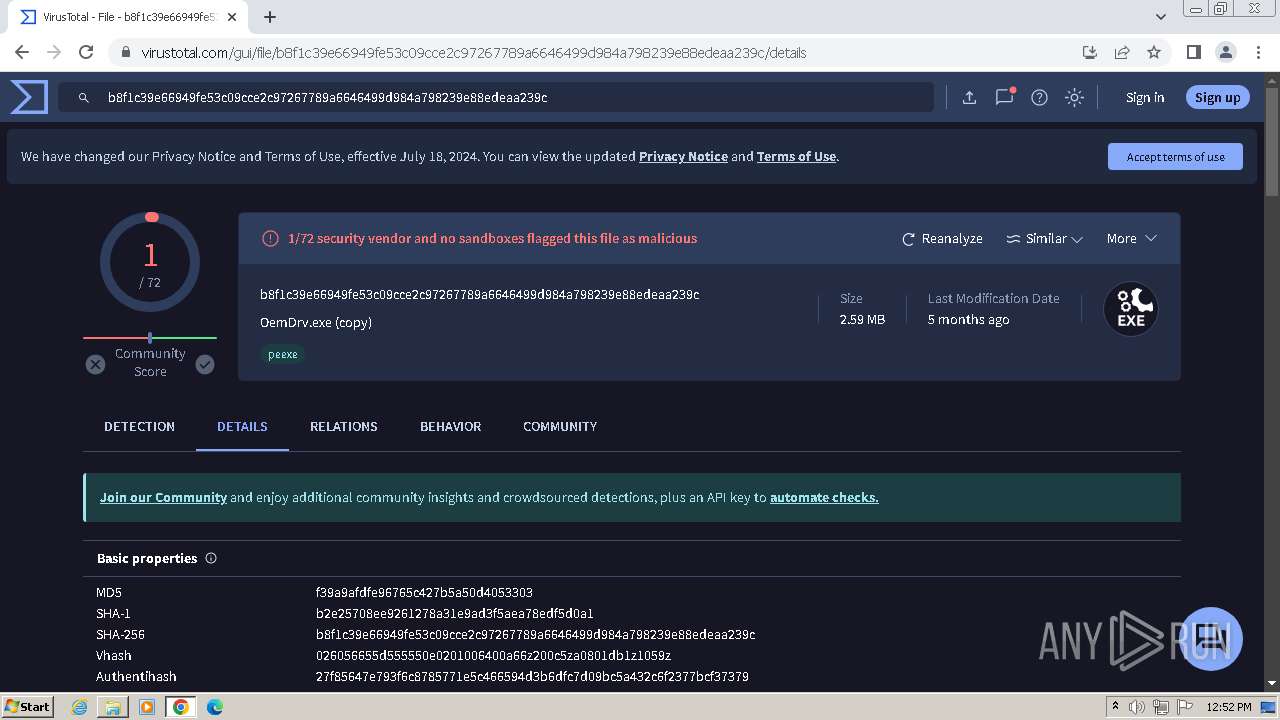Open the notifications chat icon
This screenshot has height=720, width=1280.
[1004, 97]
